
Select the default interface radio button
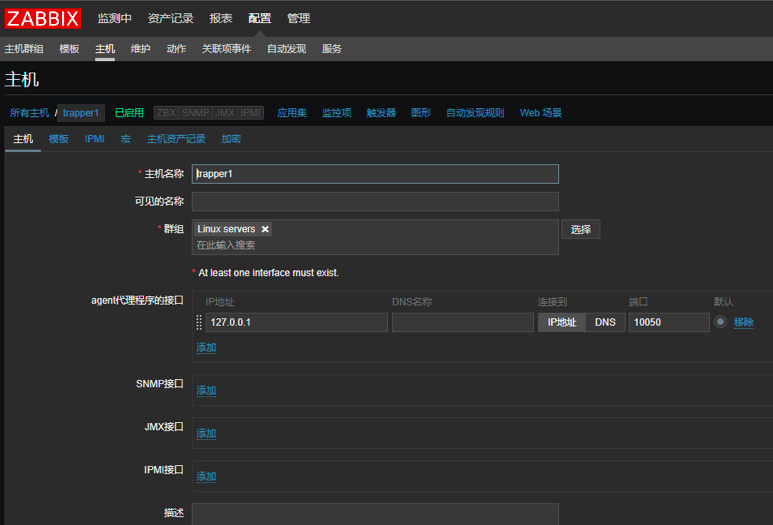click(720, 322)
